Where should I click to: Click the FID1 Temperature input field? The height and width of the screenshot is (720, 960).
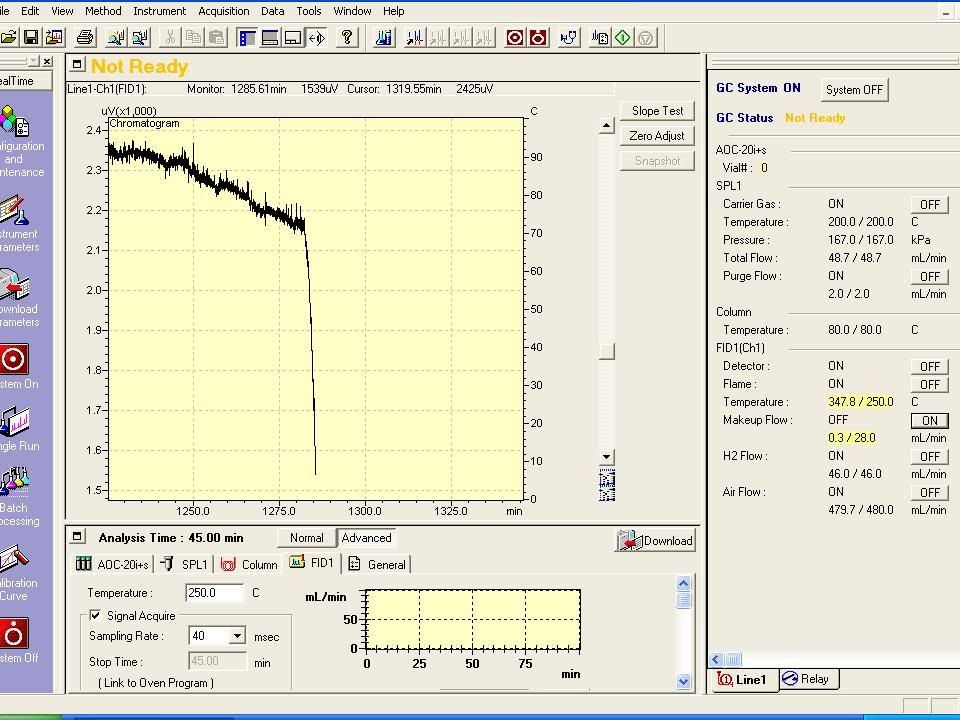point(215,593)
